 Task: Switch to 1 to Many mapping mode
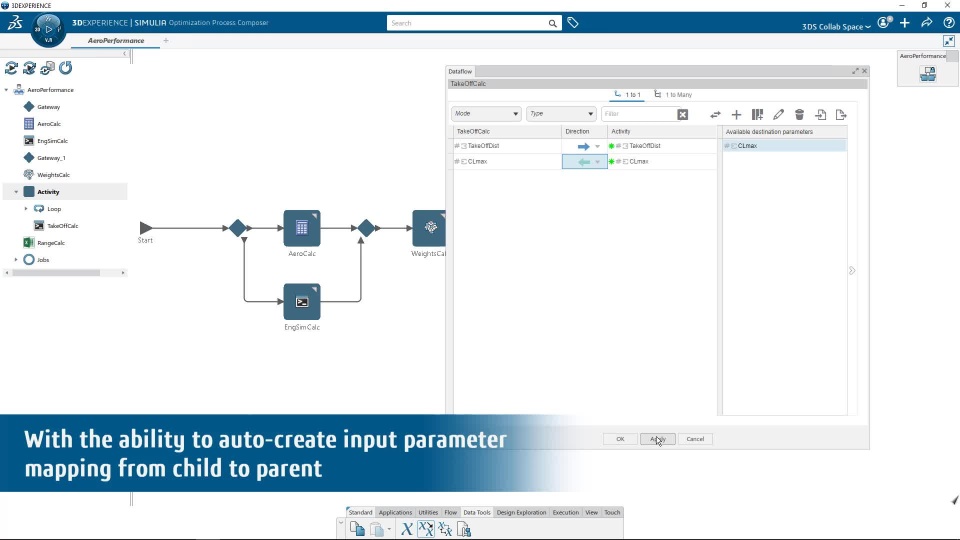673,95
